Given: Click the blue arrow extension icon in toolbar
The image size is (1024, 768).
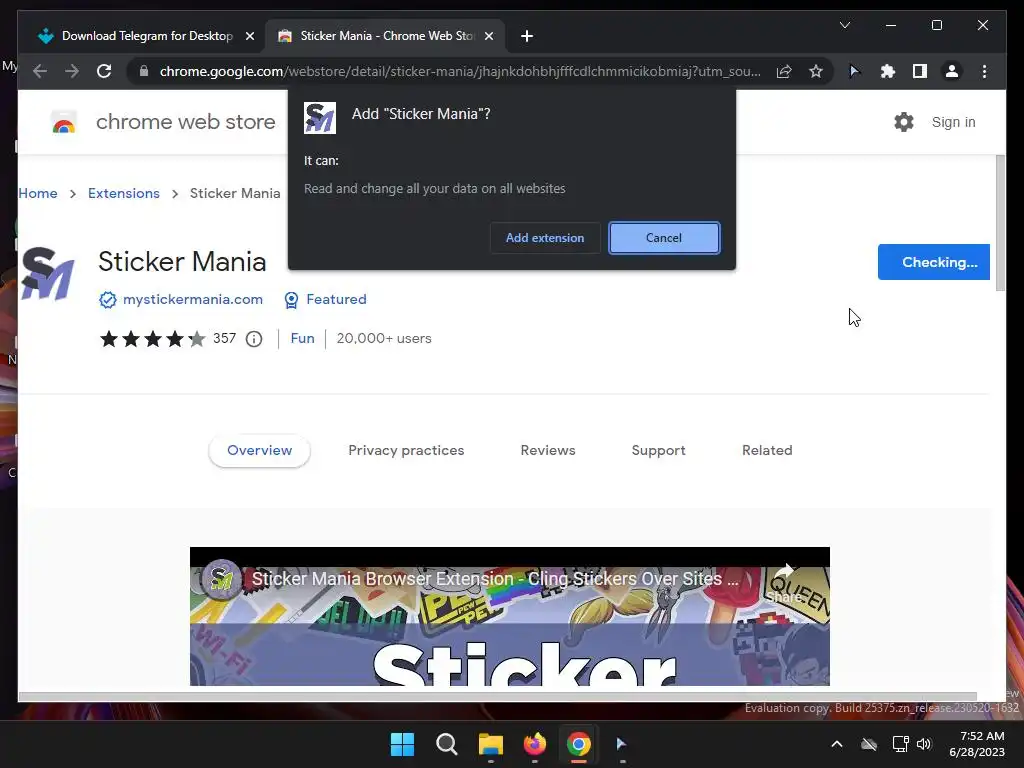Looking at the screenshot, I should pyautogui.click(x=854, y=71).
